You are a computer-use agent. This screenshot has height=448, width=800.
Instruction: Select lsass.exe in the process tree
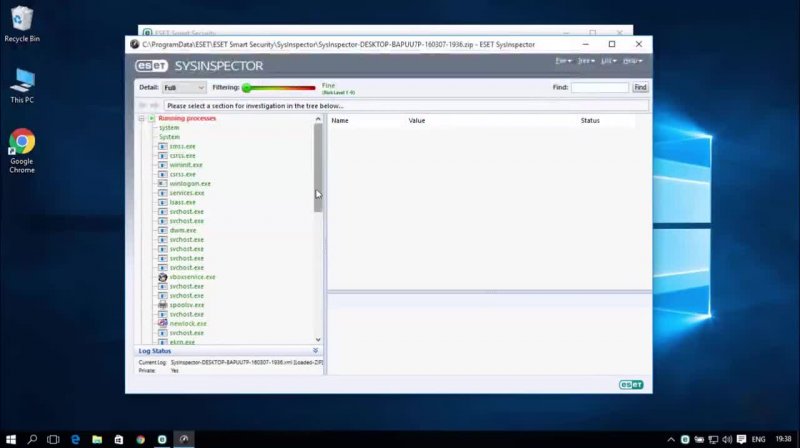183,202
